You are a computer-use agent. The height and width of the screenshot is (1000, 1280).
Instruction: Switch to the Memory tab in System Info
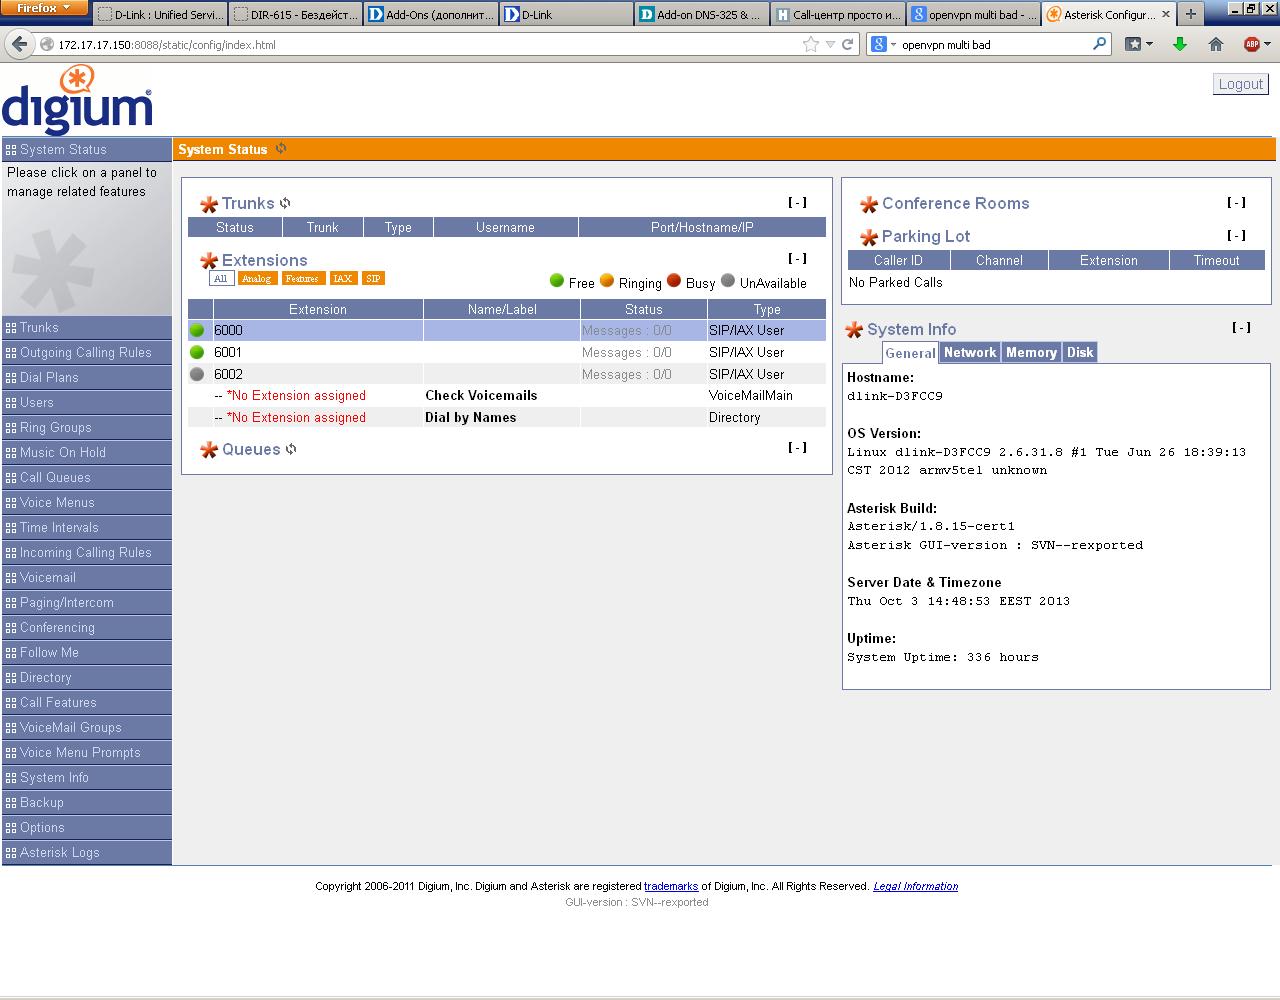click(1031, 352)
